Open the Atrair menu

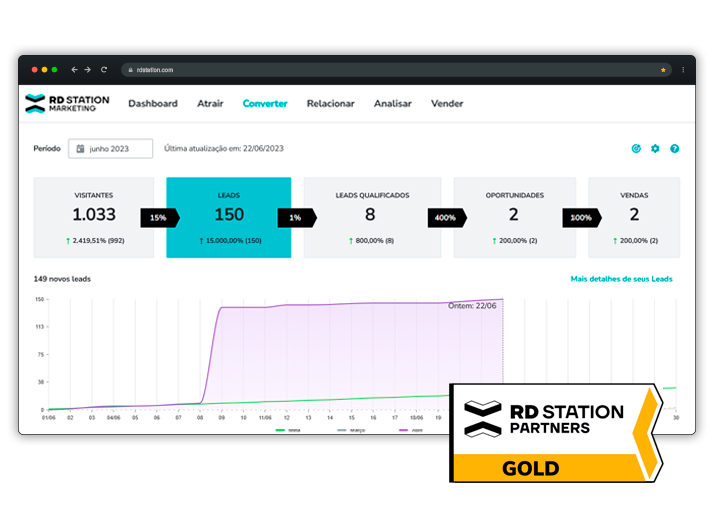click(x=210, y=103)
